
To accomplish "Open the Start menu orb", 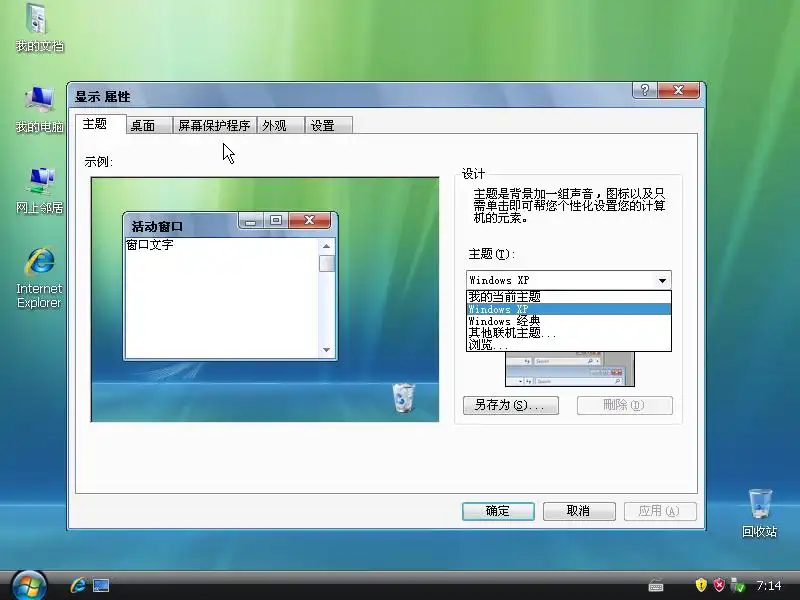I will point(29,586).
